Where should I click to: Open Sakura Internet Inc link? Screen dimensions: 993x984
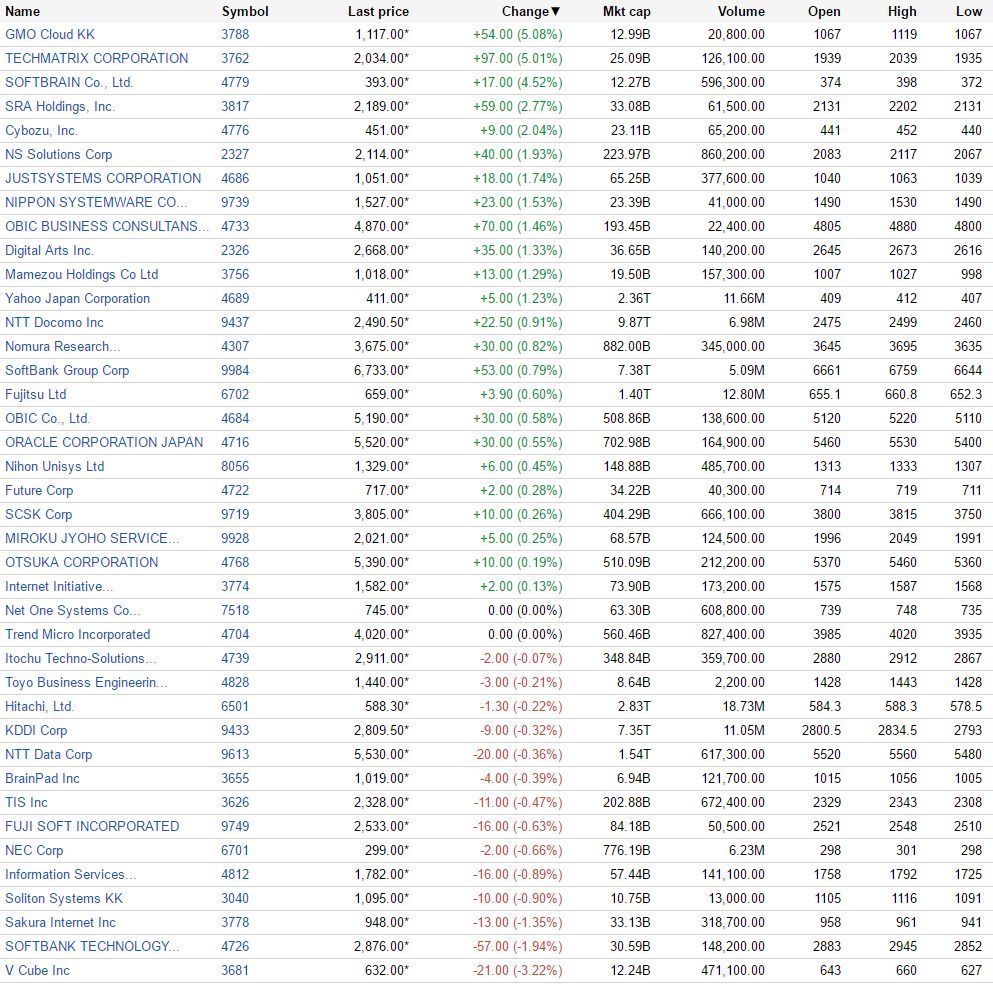[x=60, y=924]
